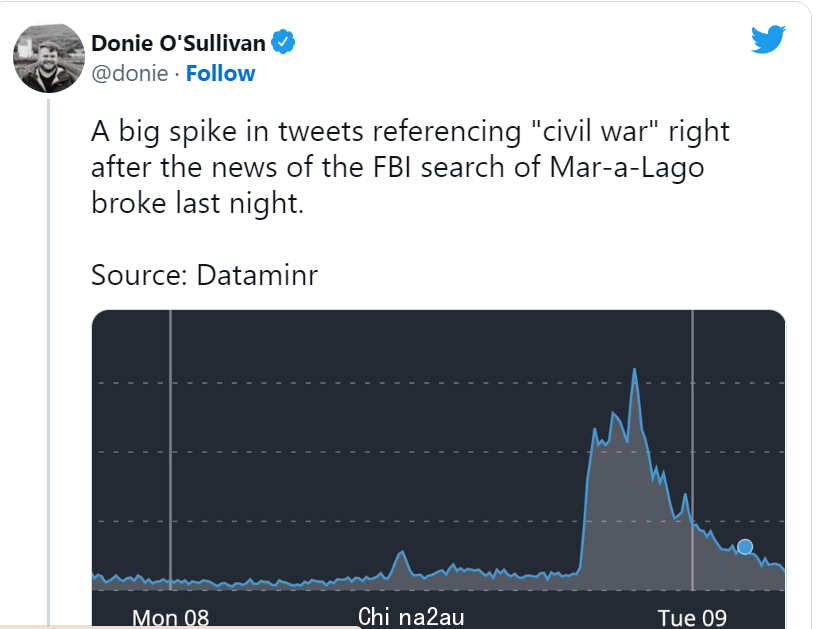Click "broke last night." text line
The image size is (823, 629).
coord(197,203)
